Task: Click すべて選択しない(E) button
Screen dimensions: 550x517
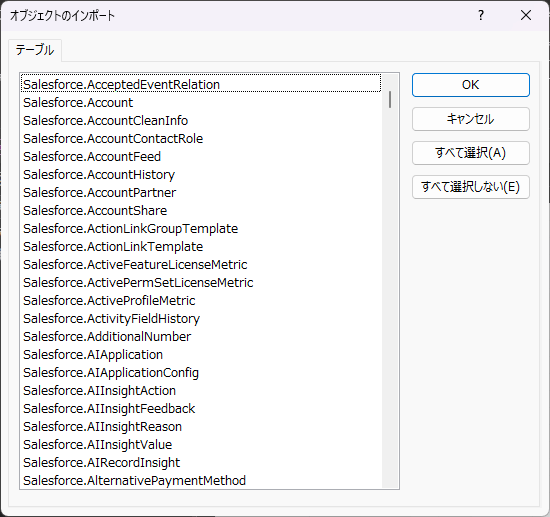Action: [x=470, y=187]
